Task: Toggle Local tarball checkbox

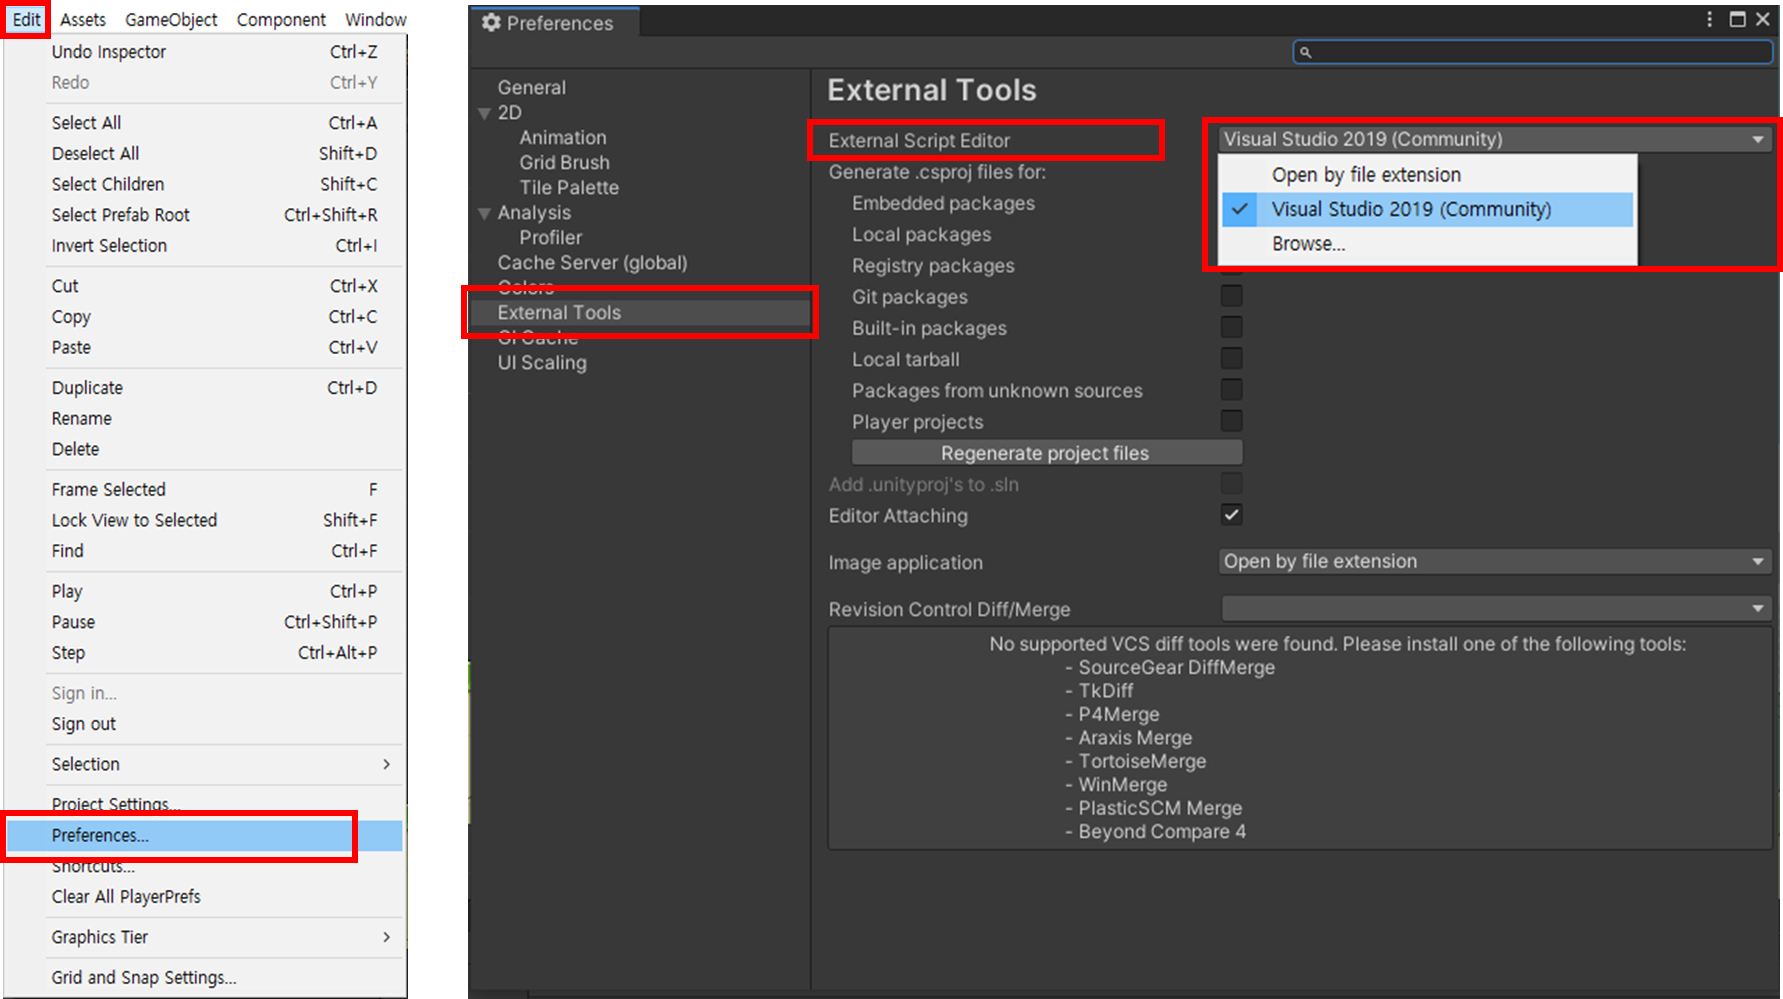Action: (1232, 358)
